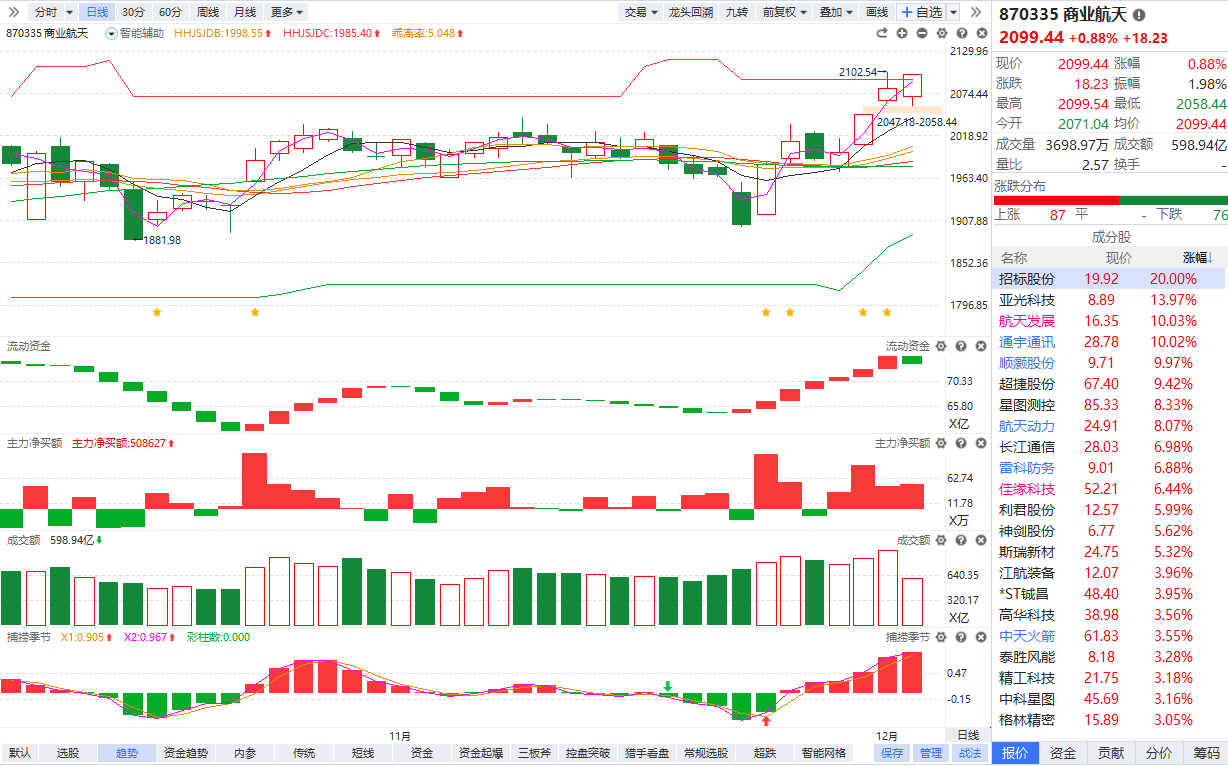Viewport: 1228px width, 766px height.
Task: Open the 叠加 overlay dropdown
Action: (836, 12)
